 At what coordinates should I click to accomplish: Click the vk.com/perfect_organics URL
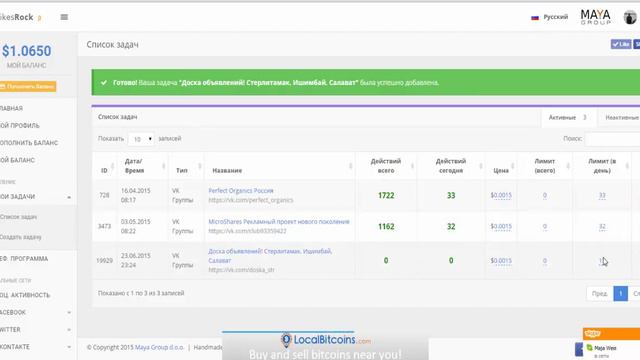(x=251, y=200)
